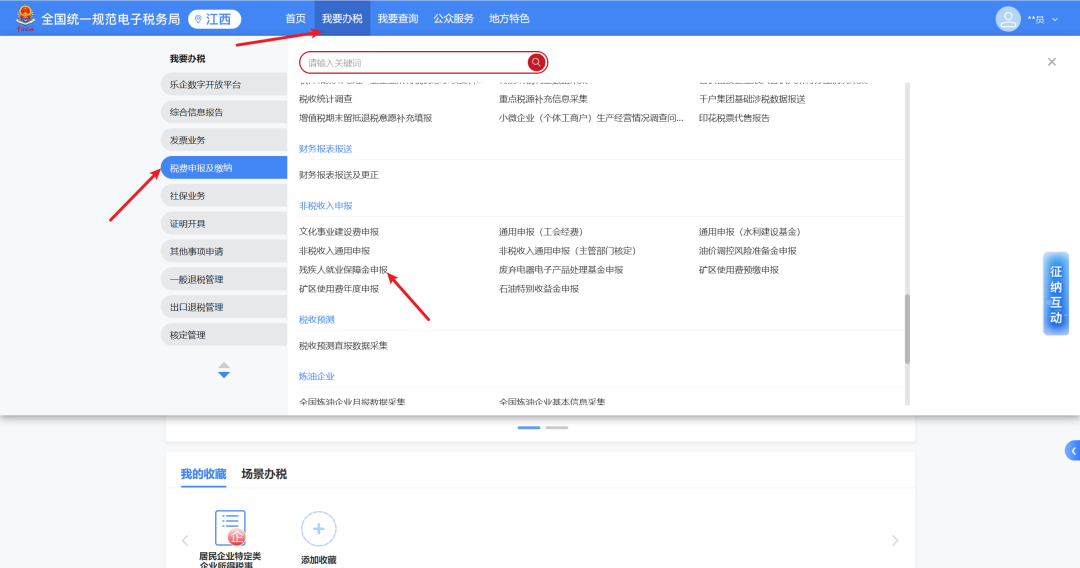Image resolution: width=1080 pixels, height=568 pixels.
Task: Select 证明开具 in sidebar
Action: click(224, 224)
